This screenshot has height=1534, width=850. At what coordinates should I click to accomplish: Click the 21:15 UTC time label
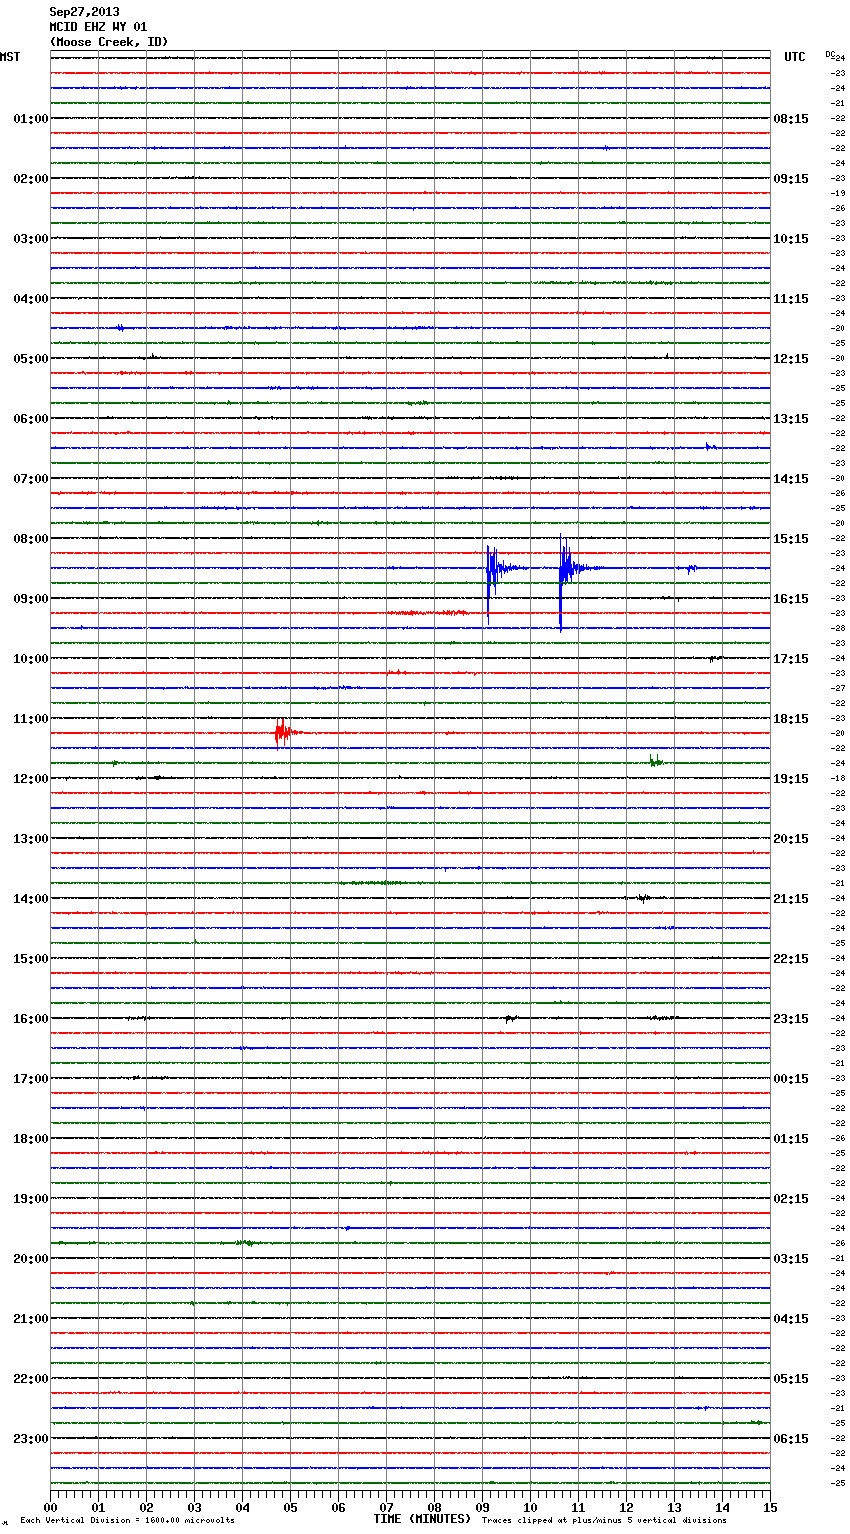coord(791,899)
